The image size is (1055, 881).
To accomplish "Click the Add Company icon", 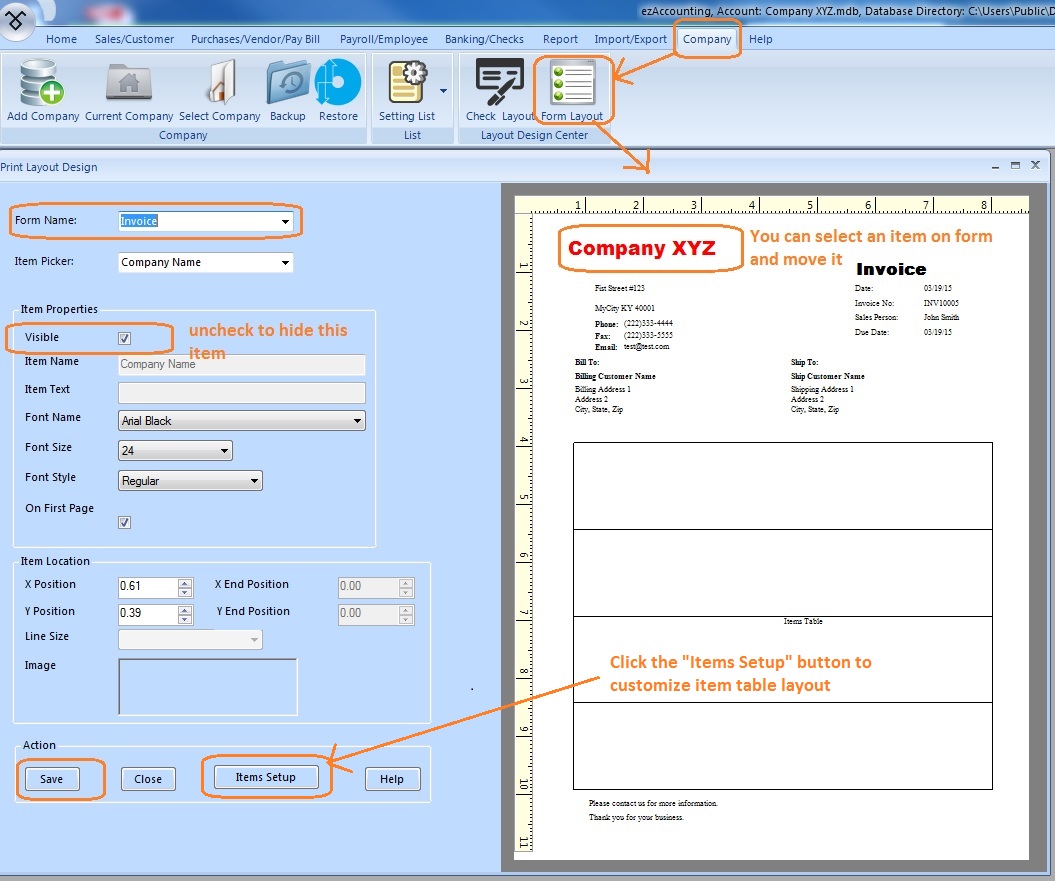I will click(x=42, y=85).
